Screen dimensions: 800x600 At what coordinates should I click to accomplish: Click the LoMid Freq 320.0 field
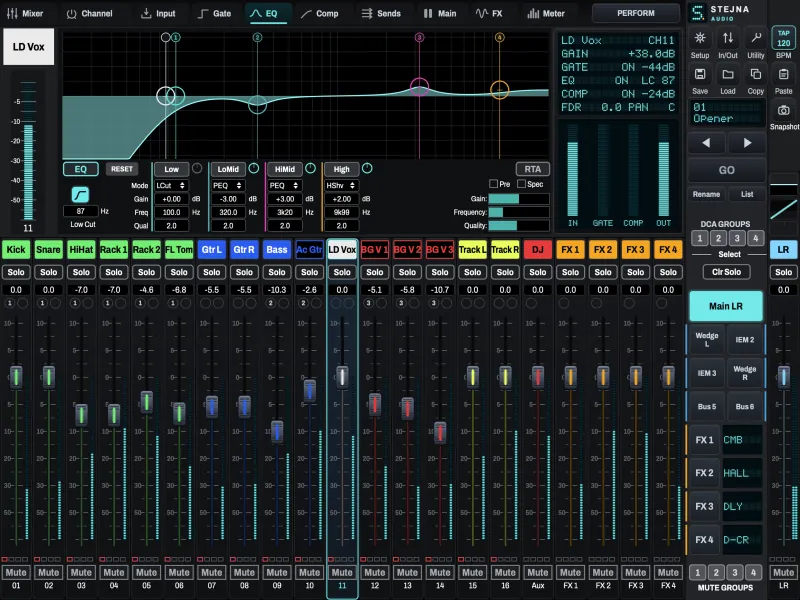(228, 212)
